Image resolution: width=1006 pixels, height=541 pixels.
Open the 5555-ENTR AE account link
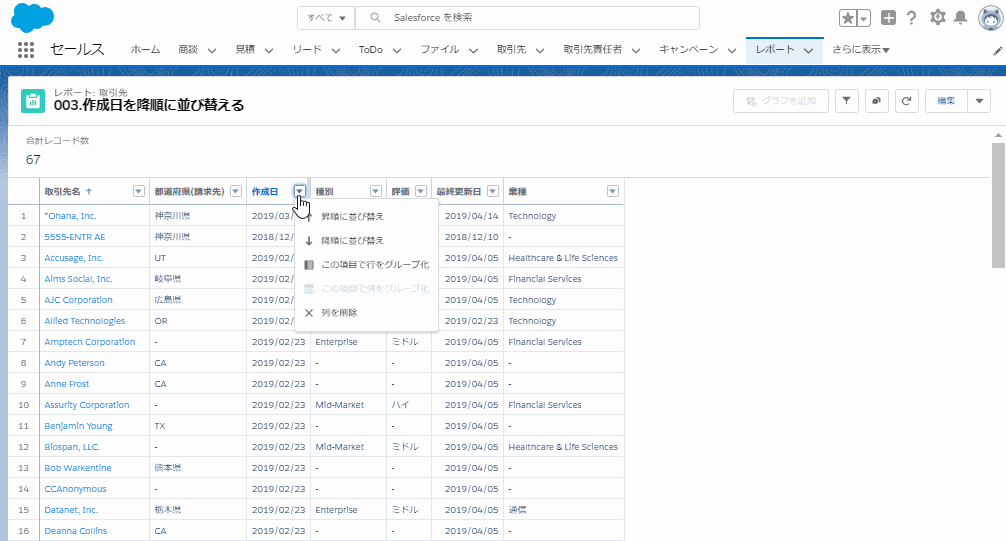click(74, 237)
